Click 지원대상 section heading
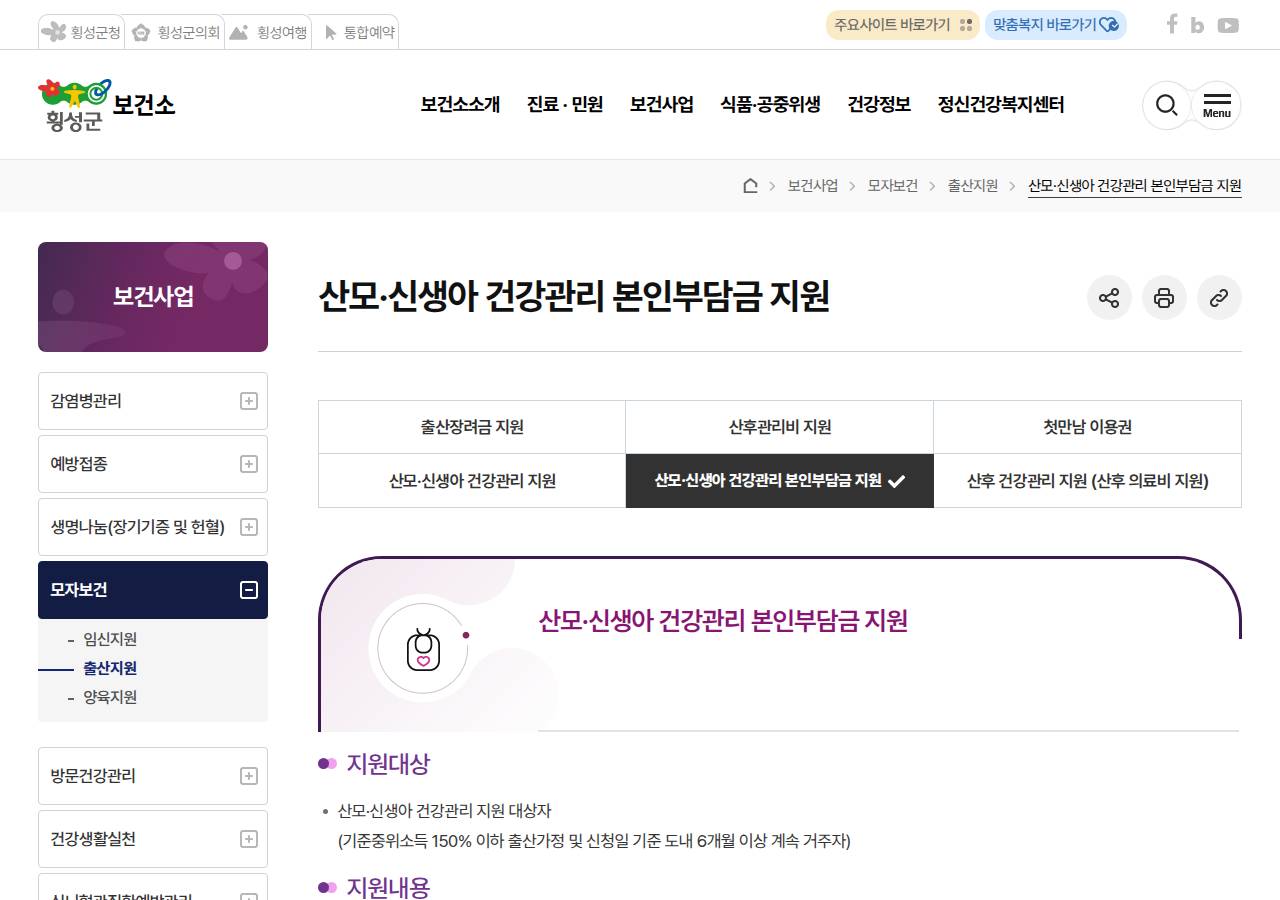The height and width of the screenshot is (900, 1280). point(388,764)
